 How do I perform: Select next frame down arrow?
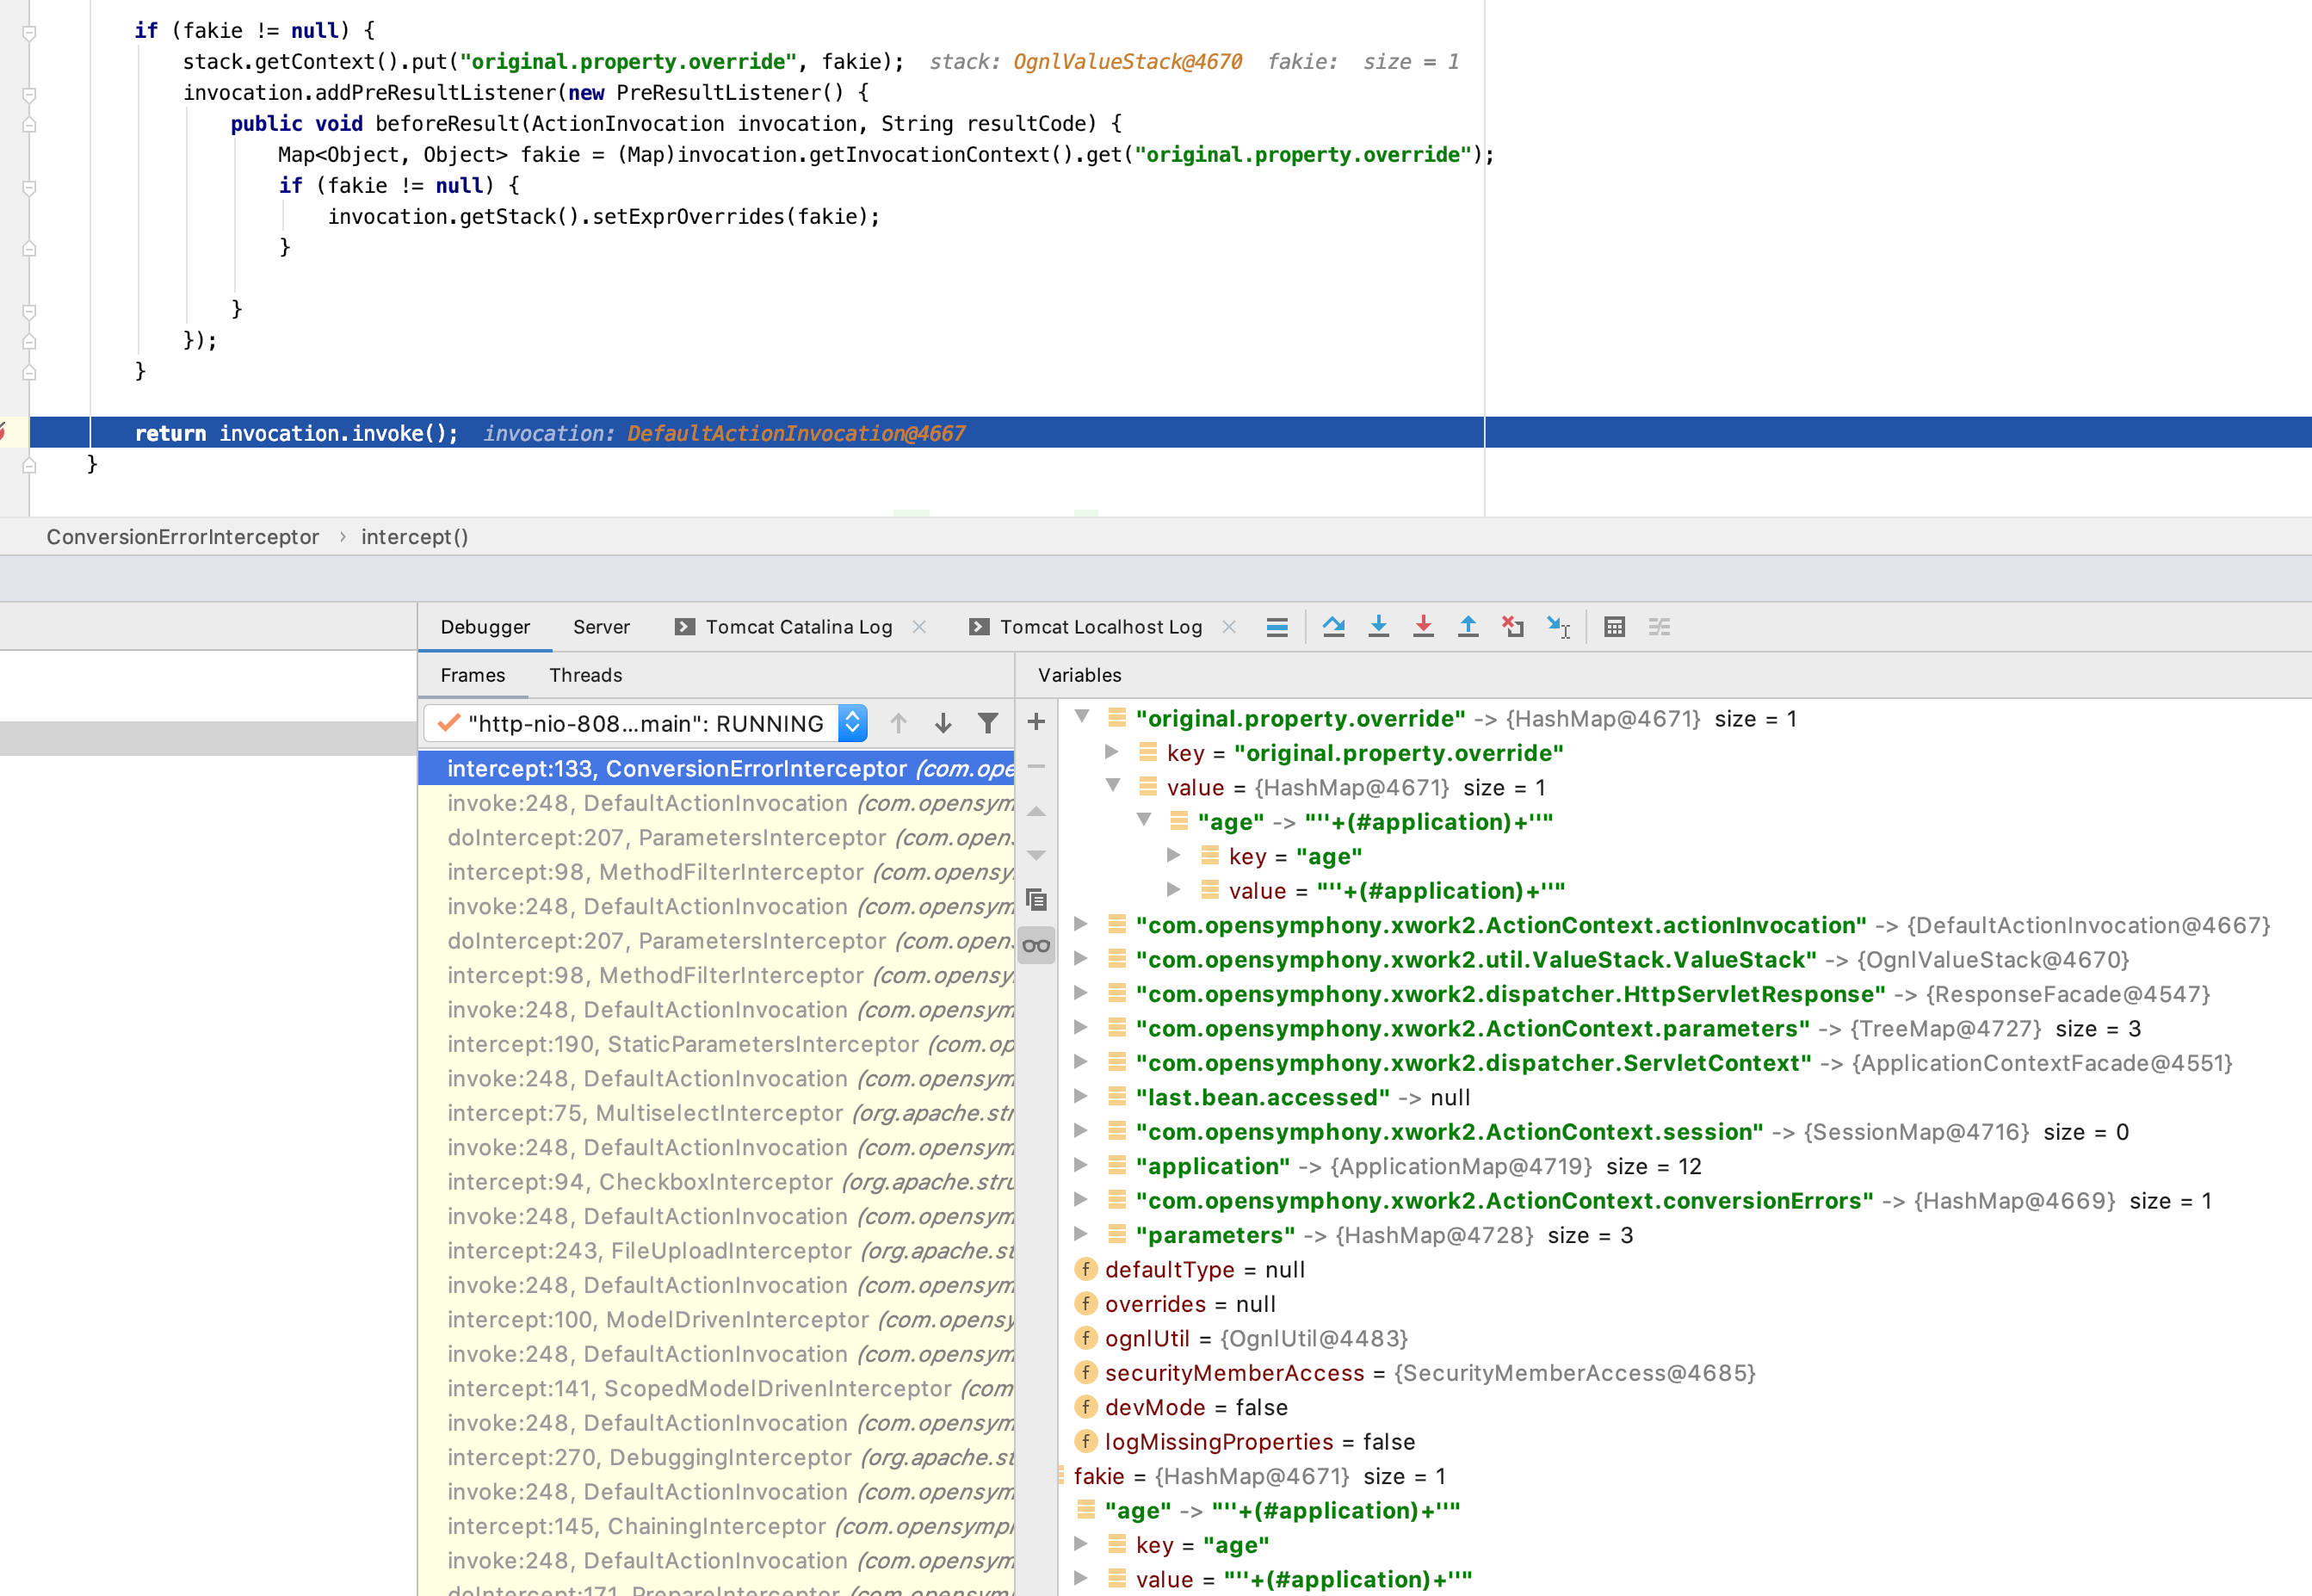pos(943,723)
